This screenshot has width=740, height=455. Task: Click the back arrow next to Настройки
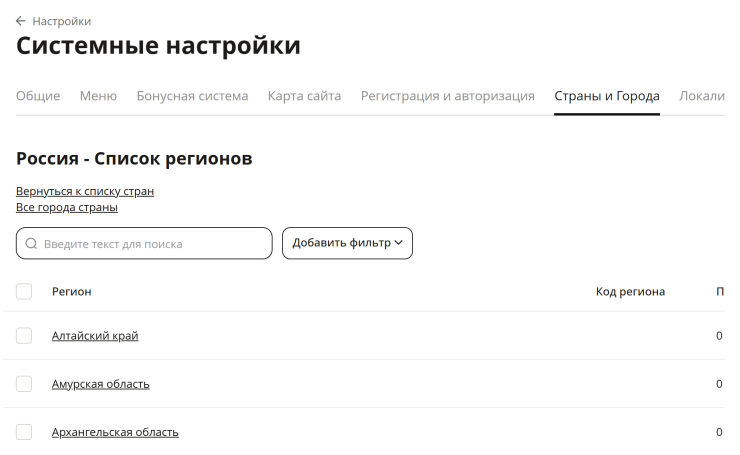(20, 21)
